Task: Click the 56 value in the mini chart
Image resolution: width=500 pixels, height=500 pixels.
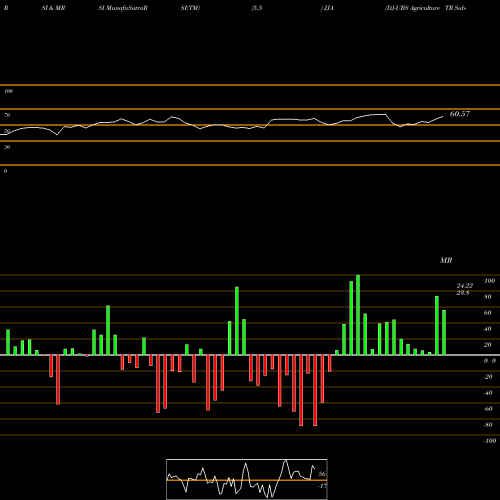Action: click(x=322, y=474)
